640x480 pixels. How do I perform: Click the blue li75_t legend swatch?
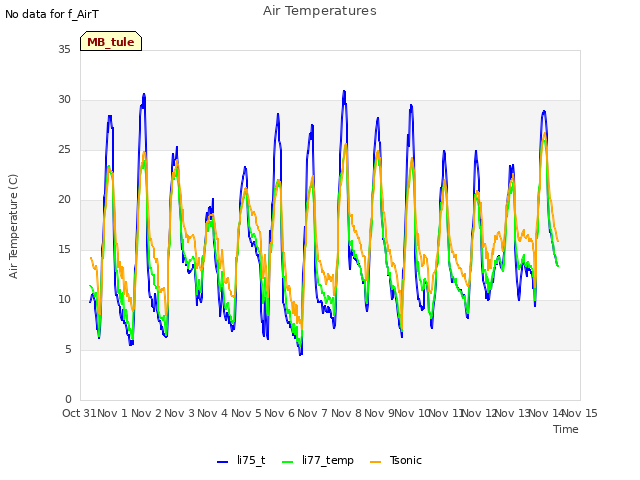tap(222, 462)
